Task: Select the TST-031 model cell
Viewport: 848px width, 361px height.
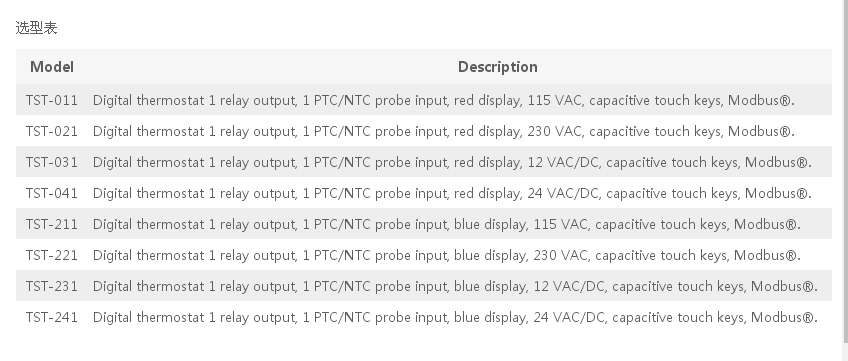Action: [52, 162]
